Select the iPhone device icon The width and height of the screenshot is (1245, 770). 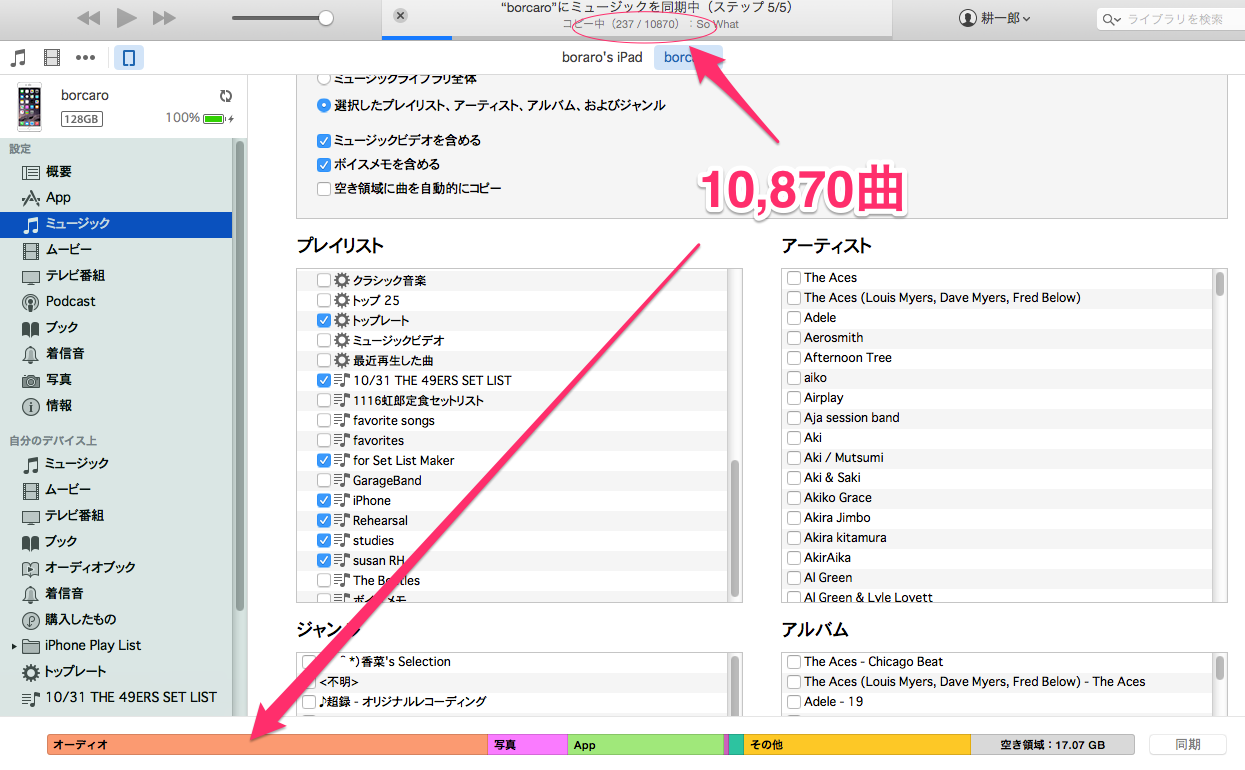129,58
